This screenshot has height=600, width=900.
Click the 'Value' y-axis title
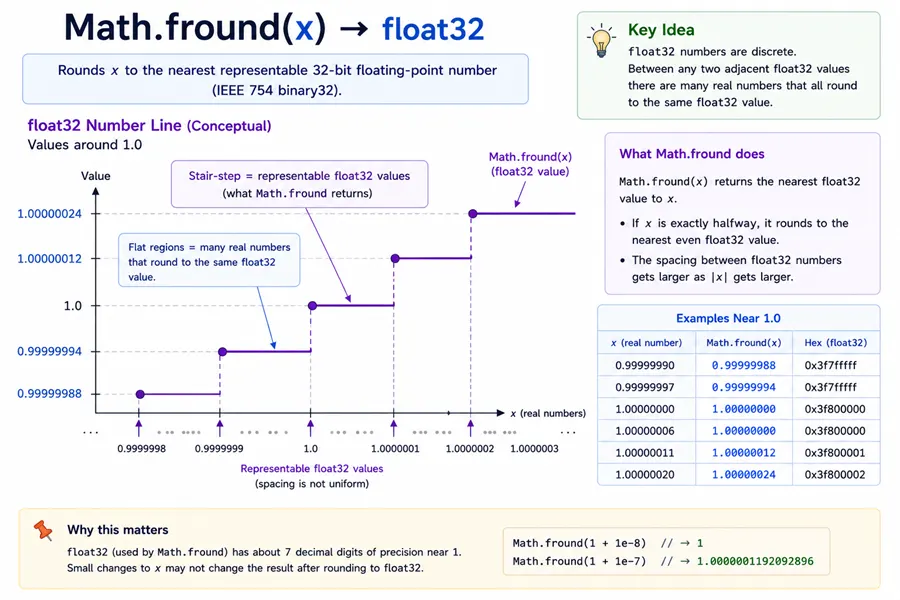[x=95, y=176]
